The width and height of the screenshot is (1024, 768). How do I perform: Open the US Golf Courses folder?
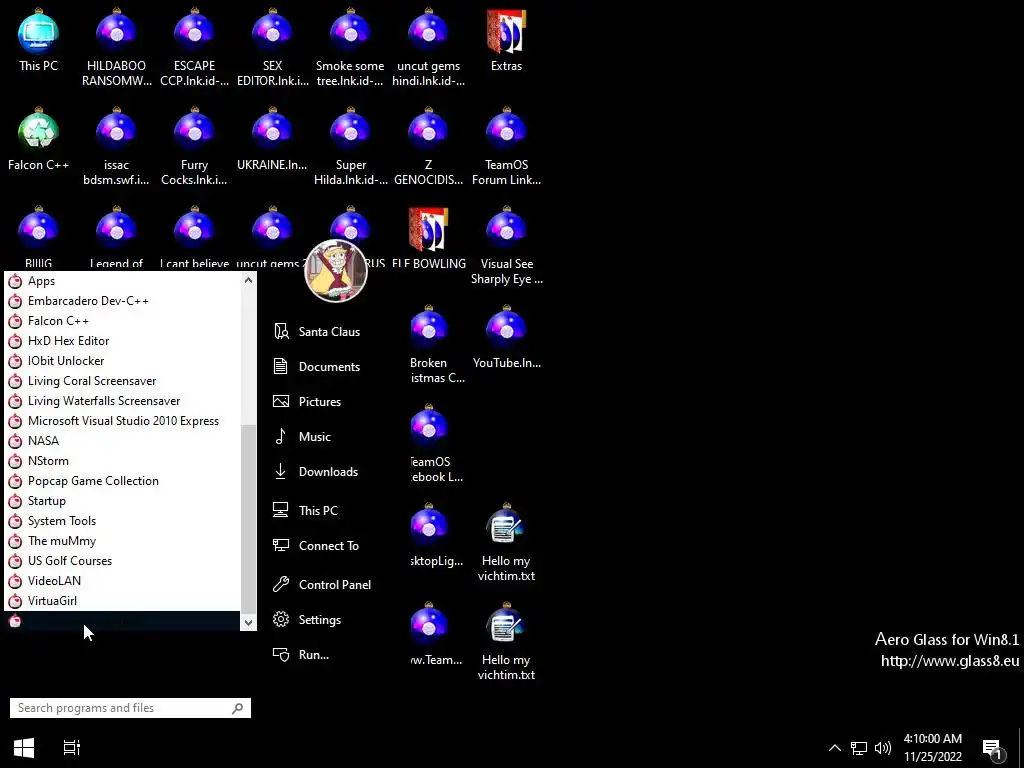122,561
